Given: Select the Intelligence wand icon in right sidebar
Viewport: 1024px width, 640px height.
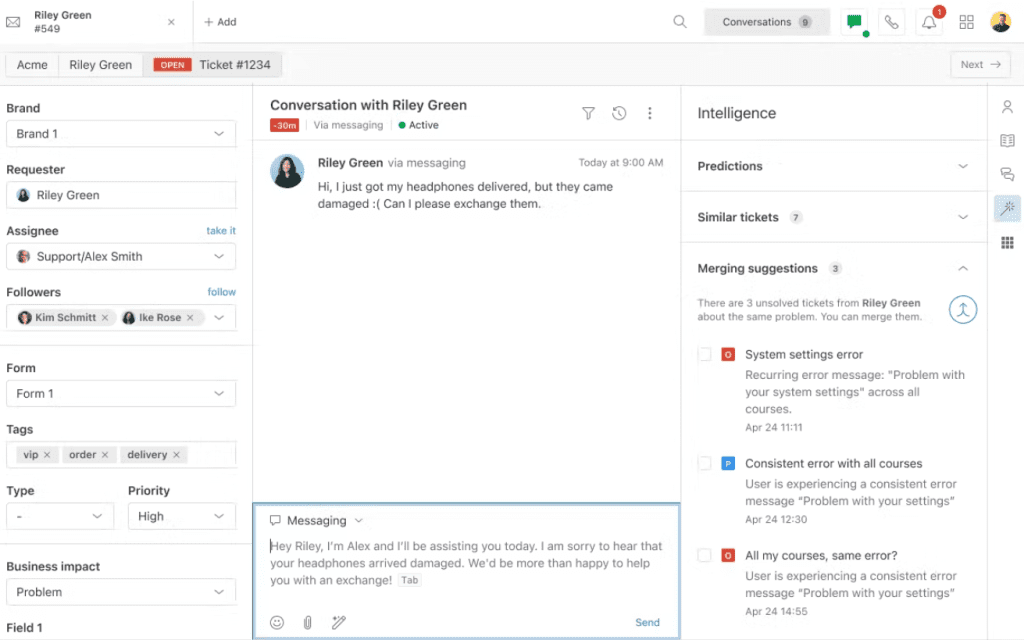Looking at the screenshot, I should 1007,208.
